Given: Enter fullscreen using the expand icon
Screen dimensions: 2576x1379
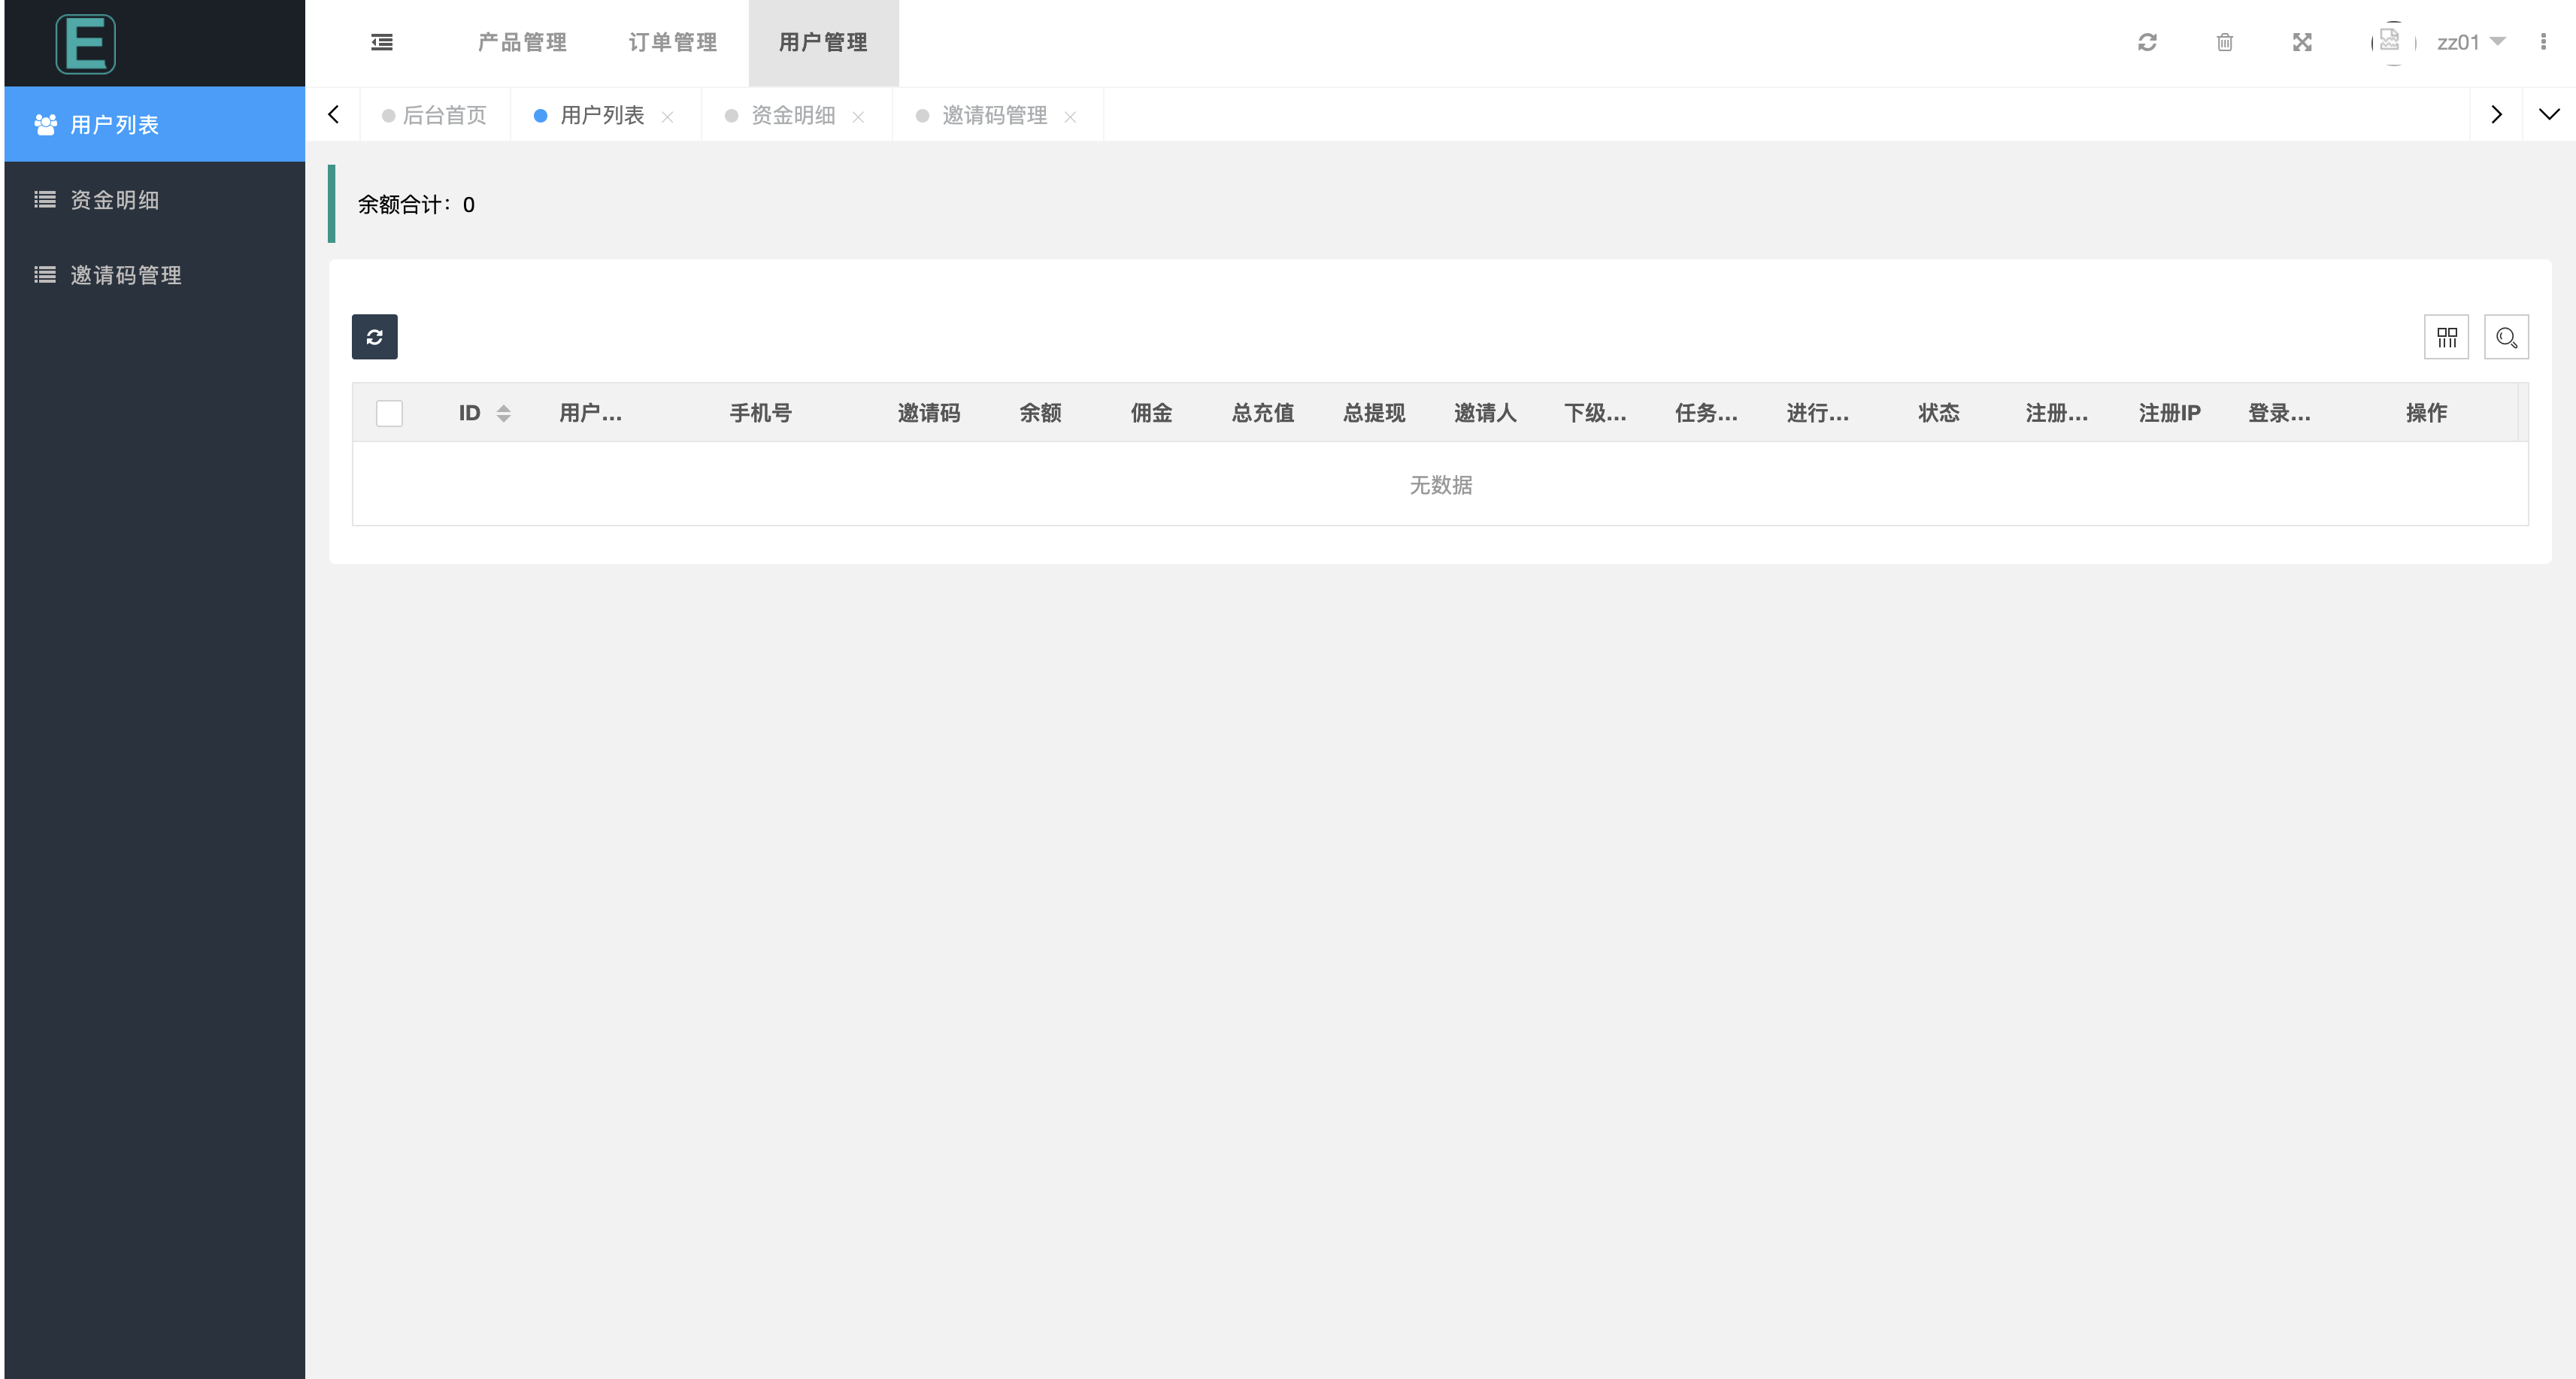Looking at the screenshot, I should (x=2302, y=42).
